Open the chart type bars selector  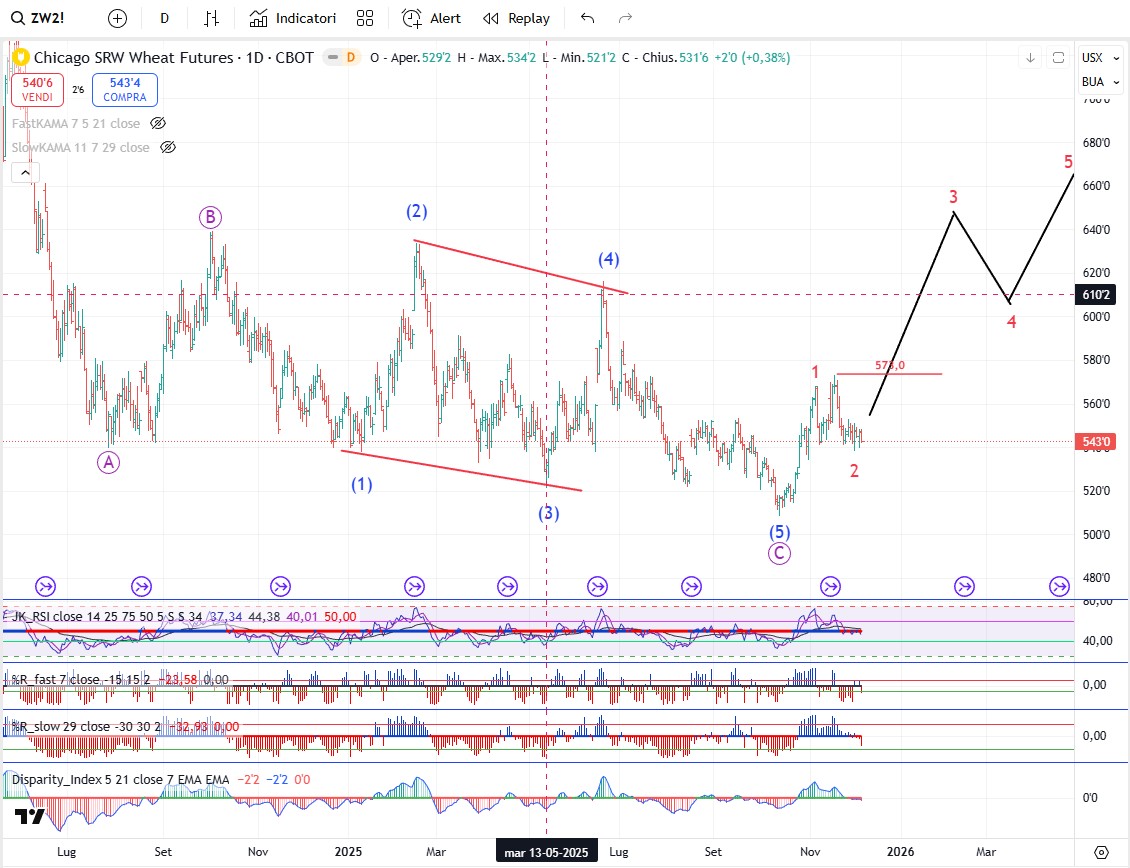tap(211, 18)
